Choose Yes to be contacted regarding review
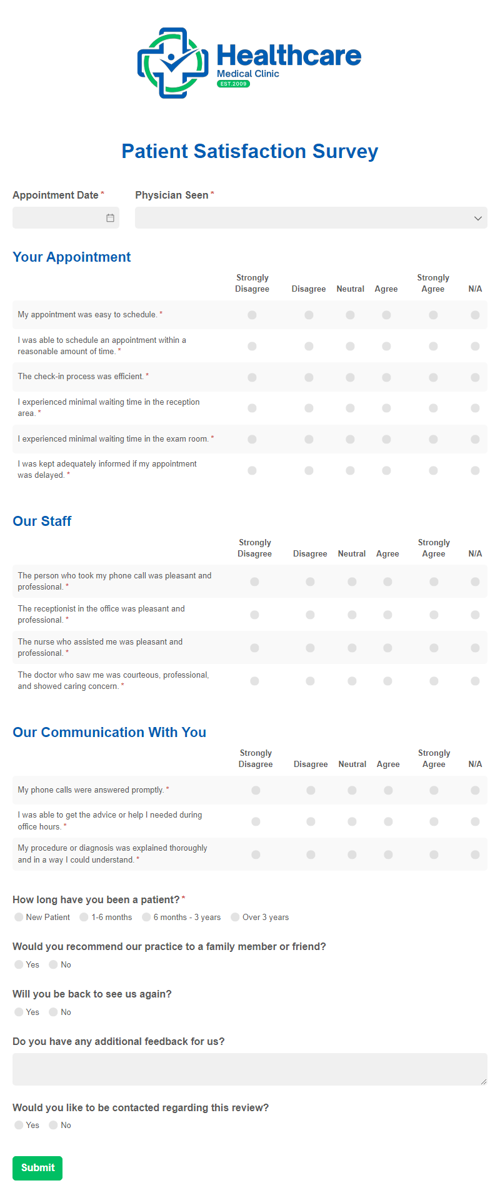 (x=18, y=1125)
